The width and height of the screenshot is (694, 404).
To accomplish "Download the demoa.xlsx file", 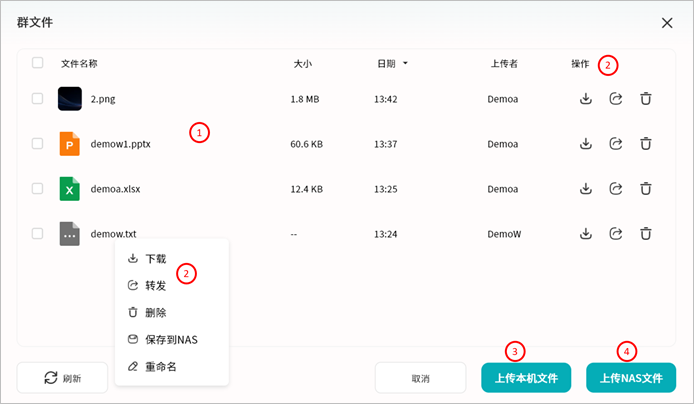I will coord(586,189).
